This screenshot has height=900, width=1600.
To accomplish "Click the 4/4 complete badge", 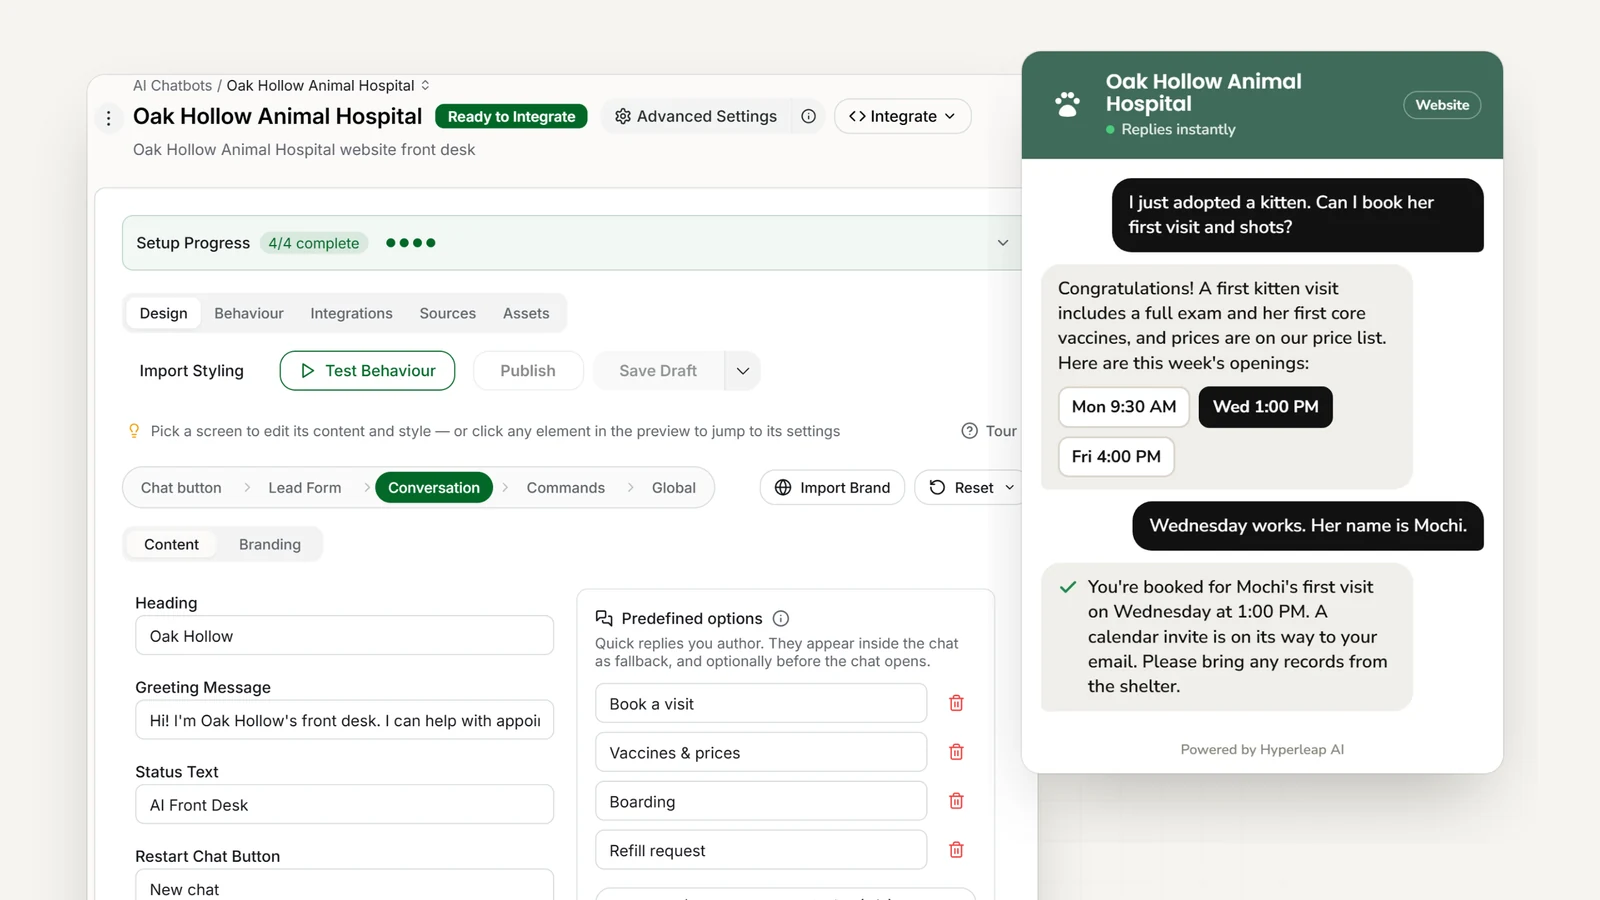I will [x=314, y=243].
